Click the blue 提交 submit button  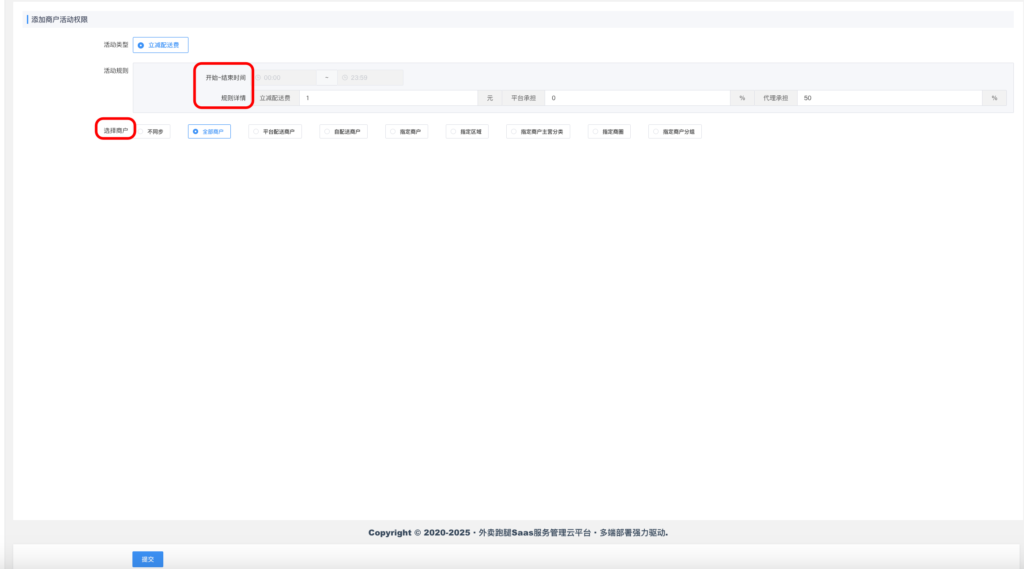click(x=148, y=559)
